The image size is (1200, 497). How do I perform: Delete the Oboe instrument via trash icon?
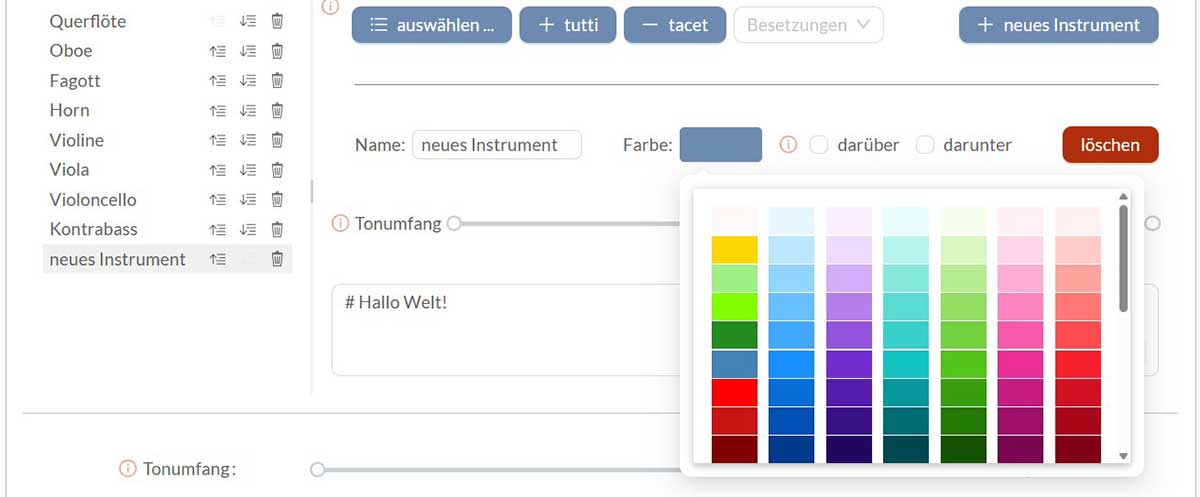(x=277, y=51)
